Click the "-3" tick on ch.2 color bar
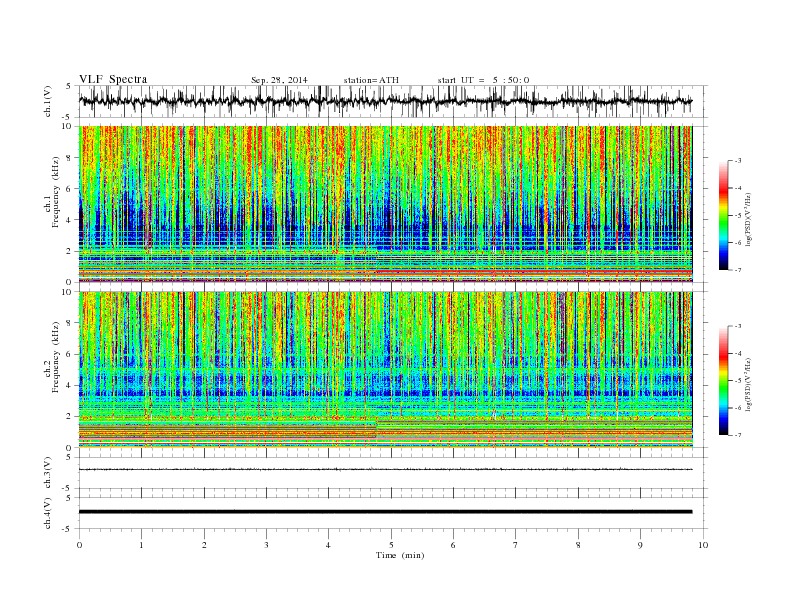The image size is (792, 612). [738, 326]
